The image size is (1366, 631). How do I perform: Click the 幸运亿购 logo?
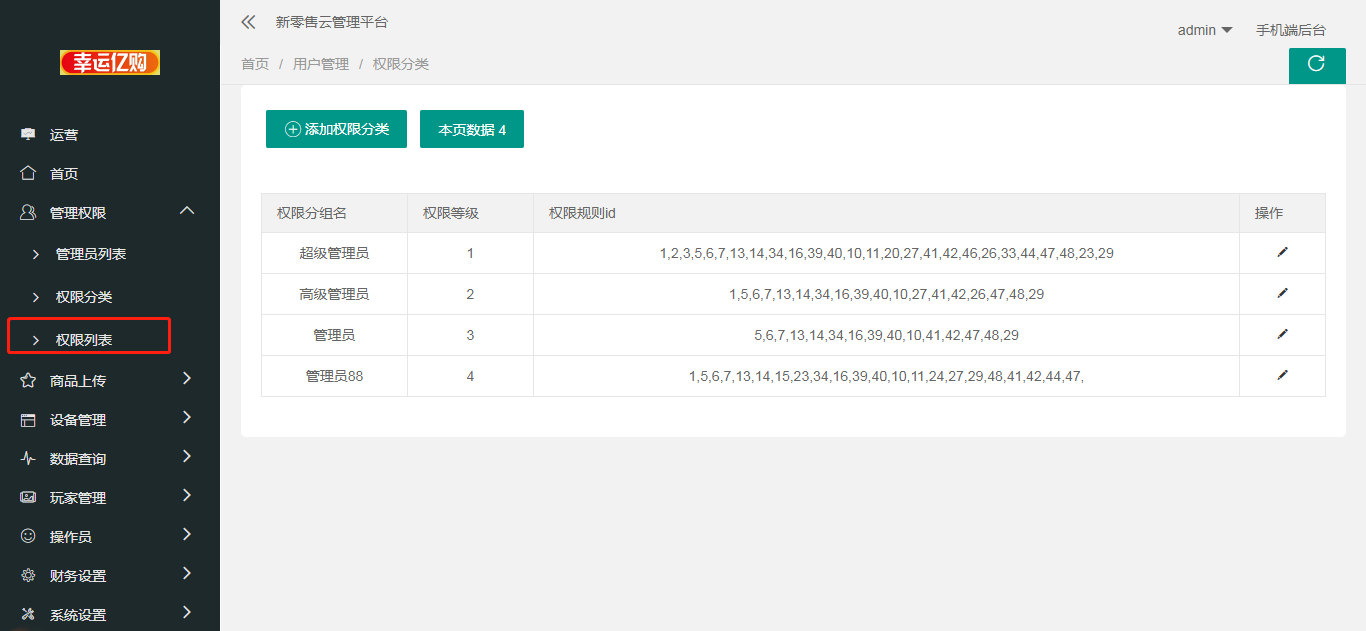110,62
